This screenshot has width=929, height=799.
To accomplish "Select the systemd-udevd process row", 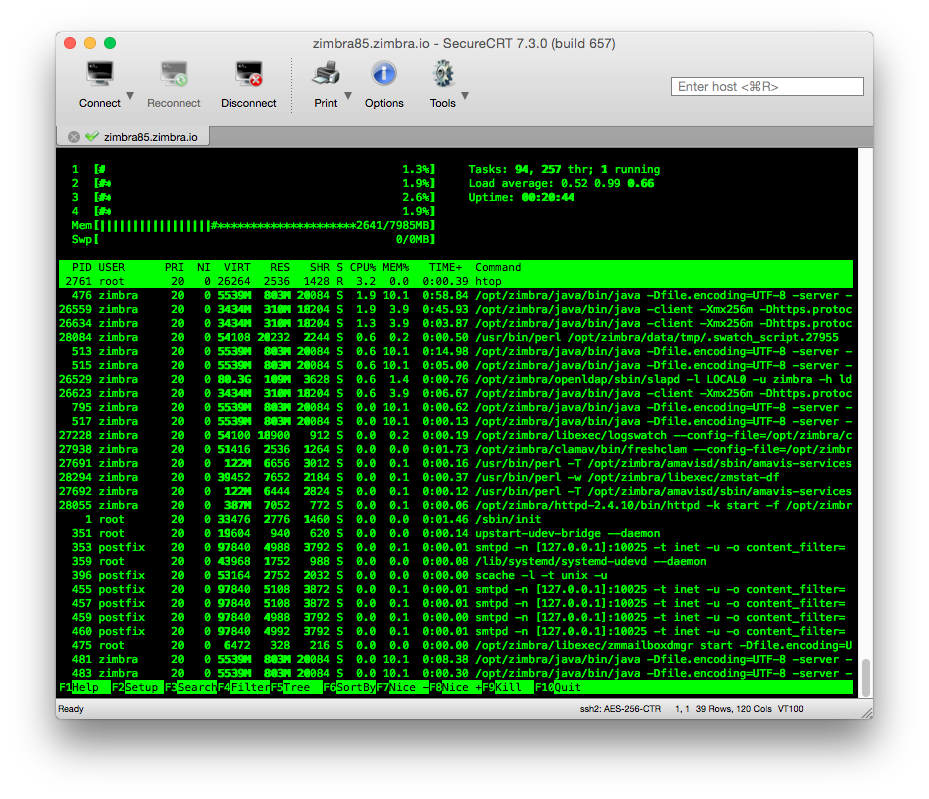I will tap(456, 561).
